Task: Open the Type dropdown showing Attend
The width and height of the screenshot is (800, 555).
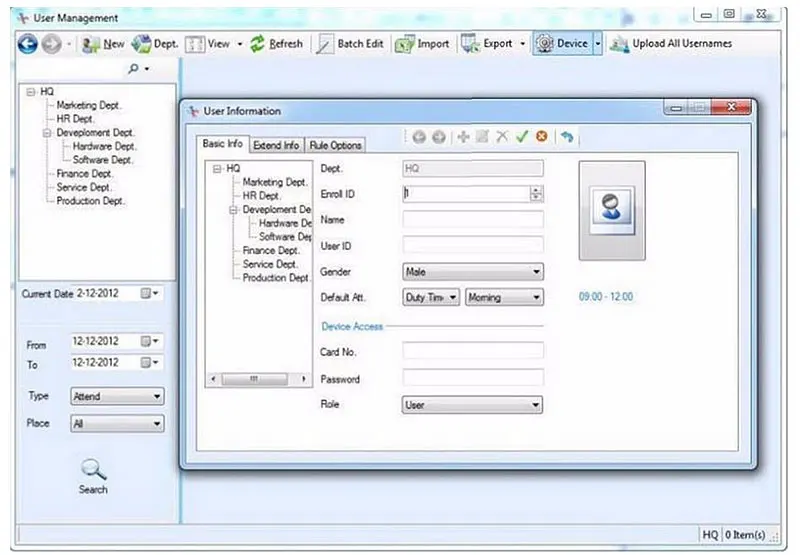Action: [x=117, y=396]
